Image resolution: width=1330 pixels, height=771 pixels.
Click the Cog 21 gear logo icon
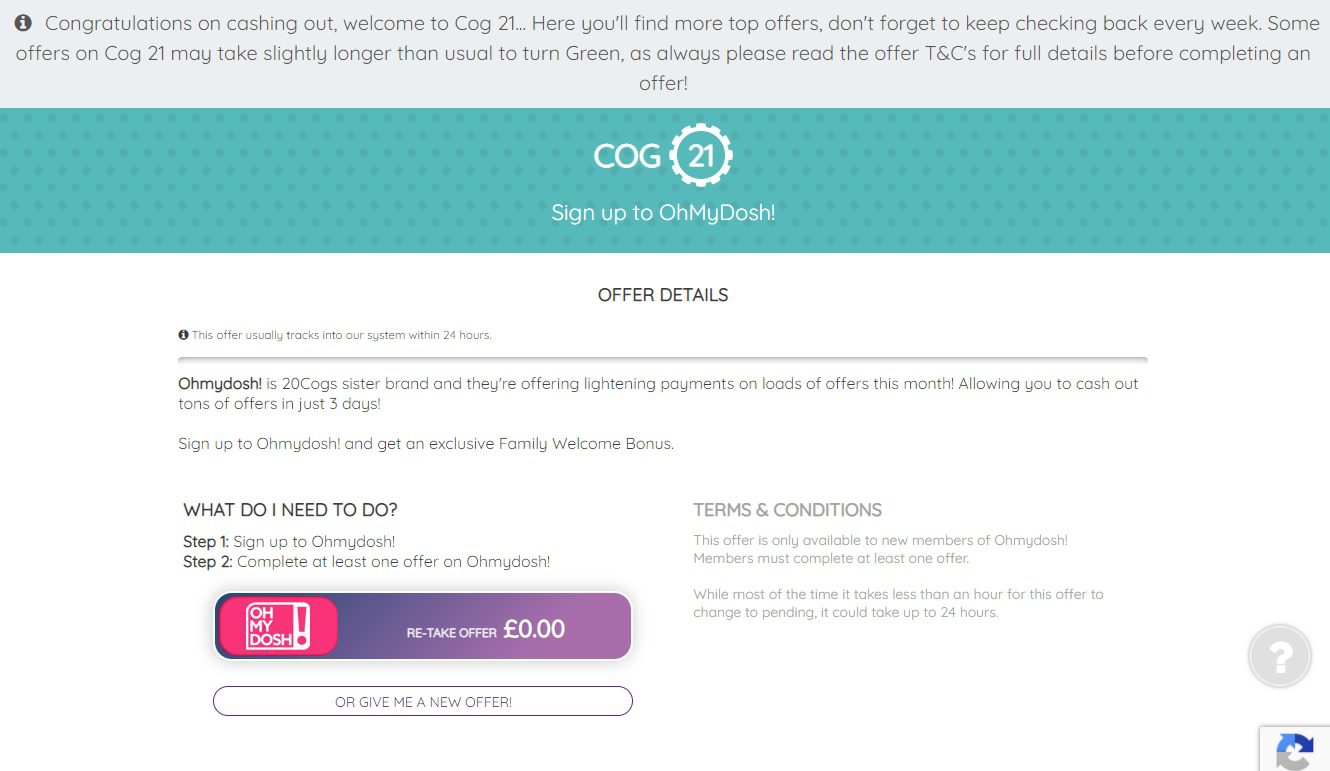click(701, 155)
